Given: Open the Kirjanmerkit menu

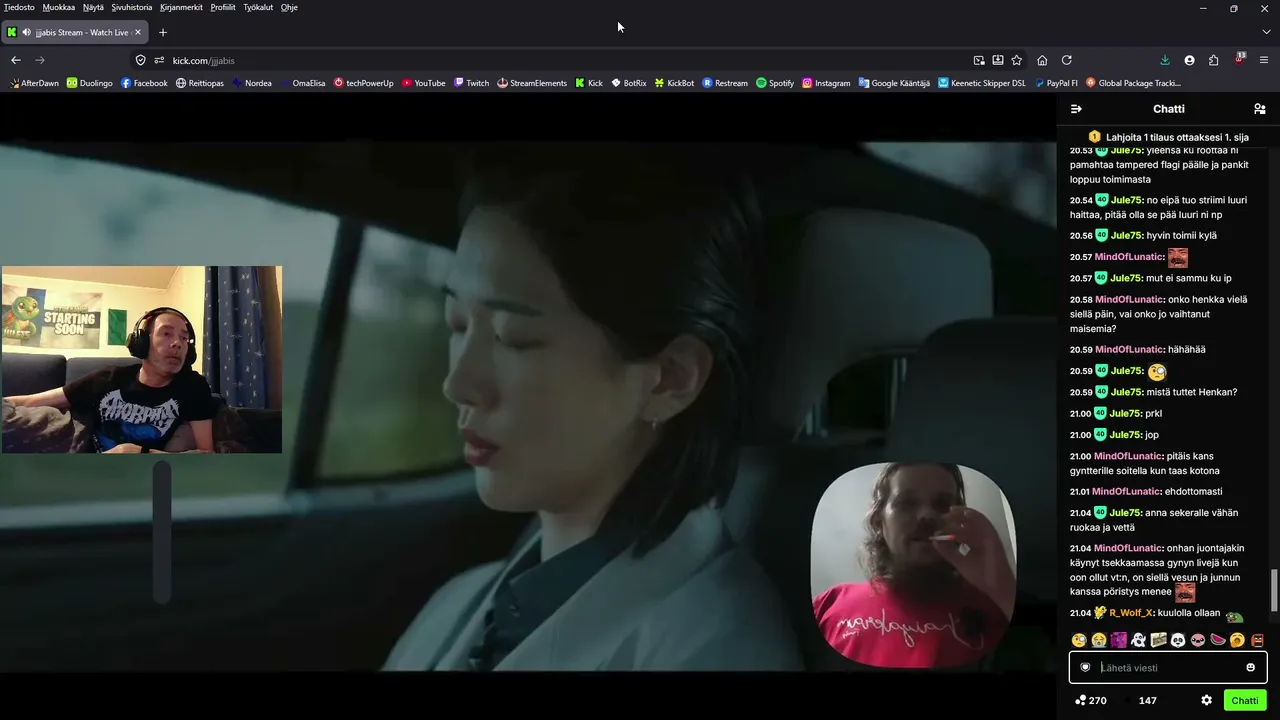Looking at the screenshot, I should 181,7.
